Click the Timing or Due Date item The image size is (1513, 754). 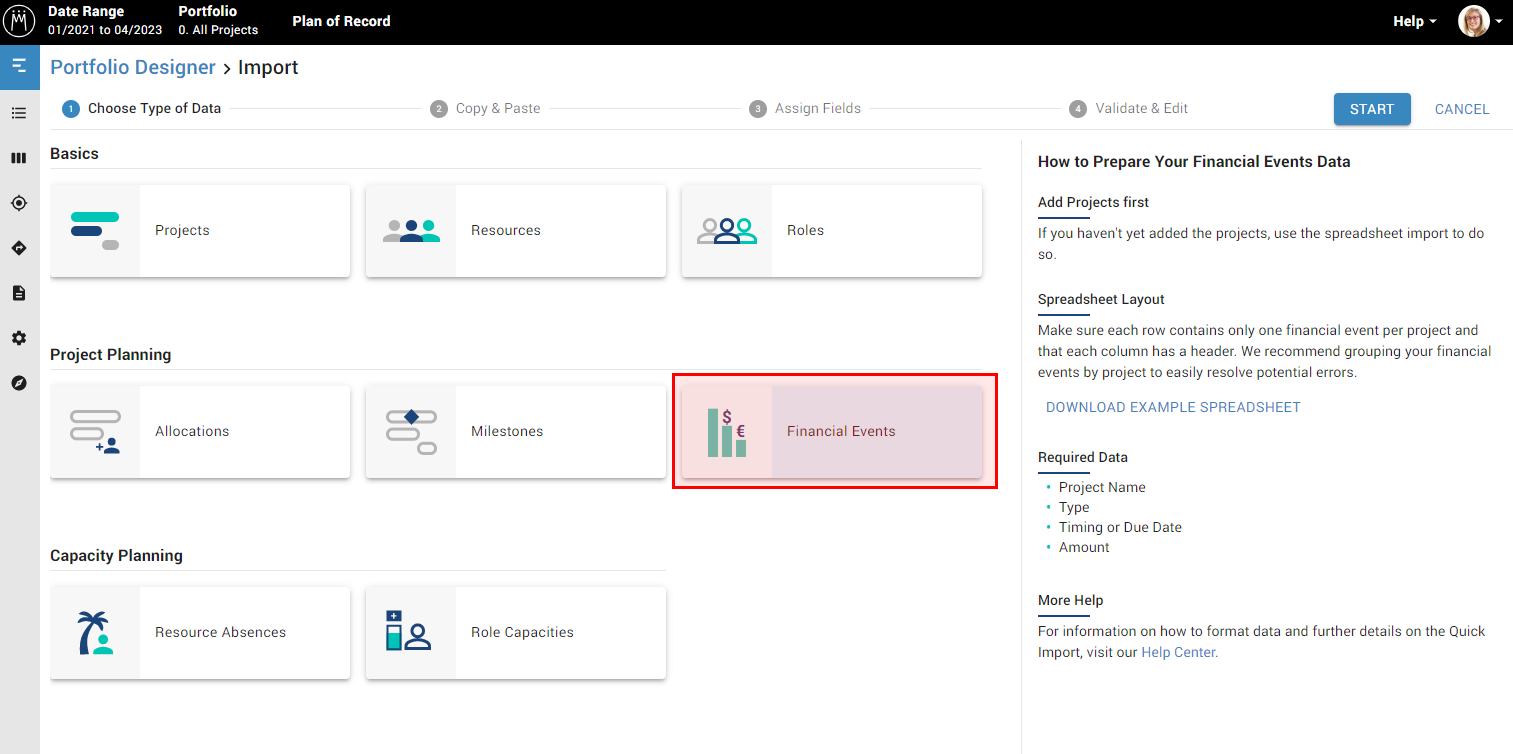click(x=1120, y=527)
